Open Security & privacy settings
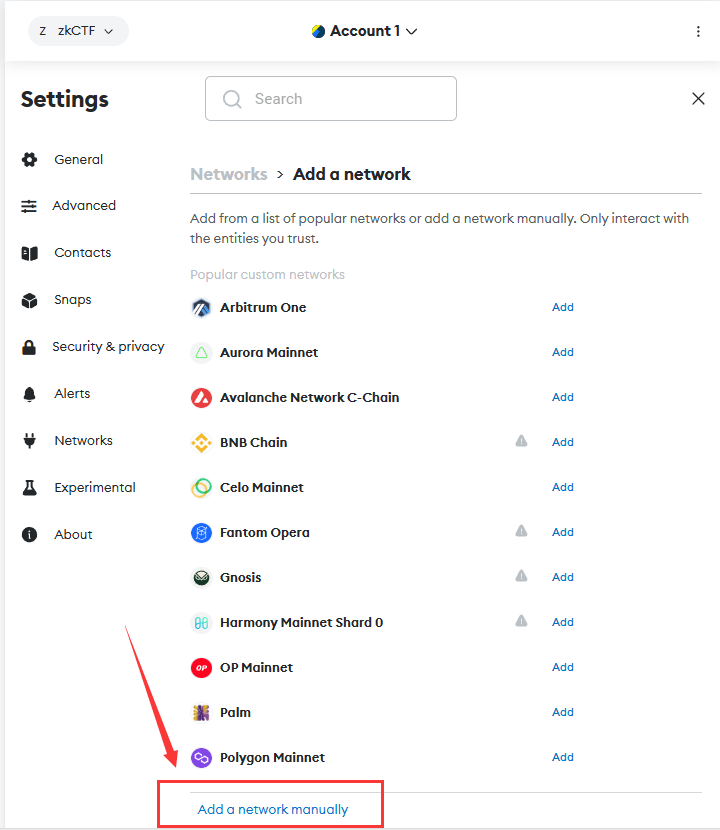 [108, 347]
